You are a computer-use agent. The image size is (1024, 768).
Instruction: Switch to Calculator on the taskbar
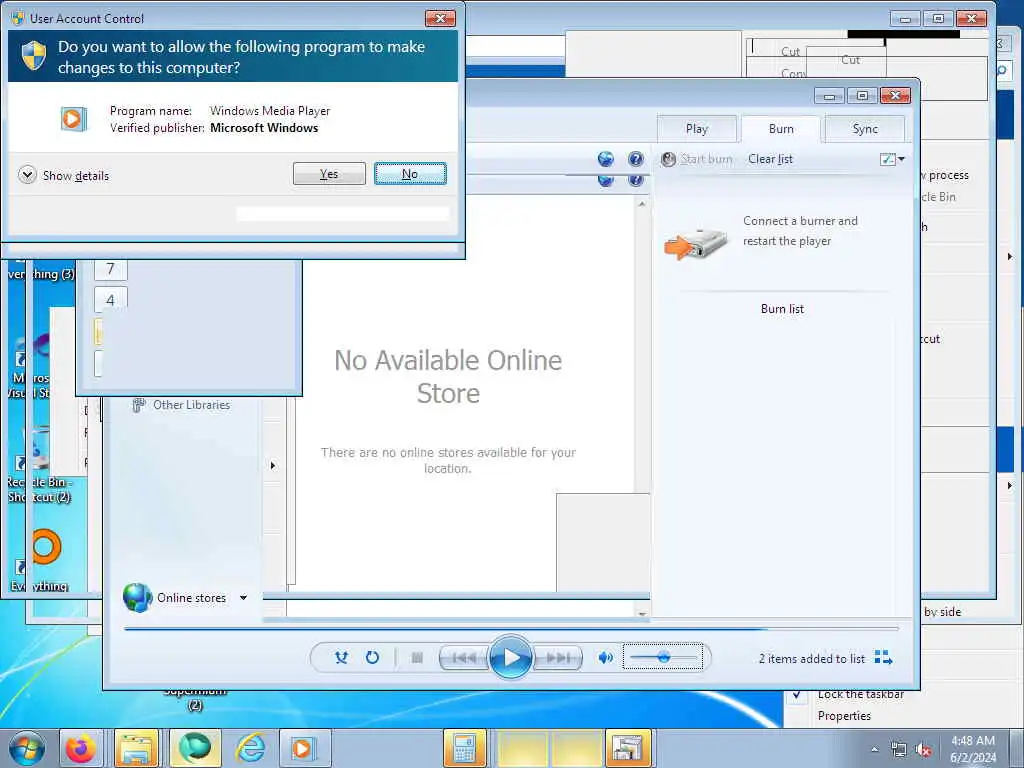(x=464, y=748)
